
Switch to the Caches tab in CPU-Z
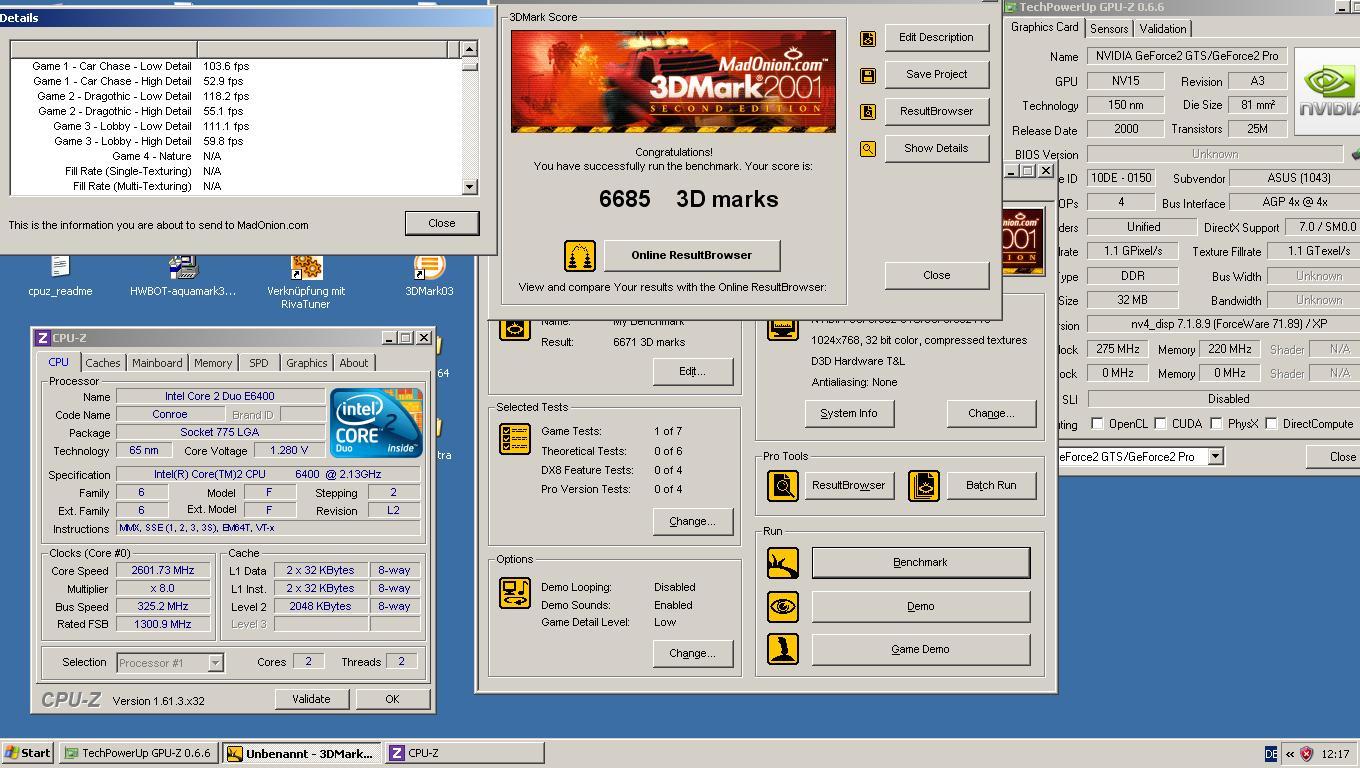coord(102,363)
